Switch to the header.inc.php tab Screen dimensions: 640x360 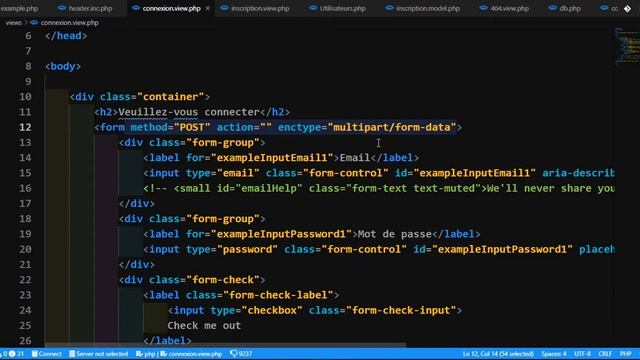click(x=90, y=8)
